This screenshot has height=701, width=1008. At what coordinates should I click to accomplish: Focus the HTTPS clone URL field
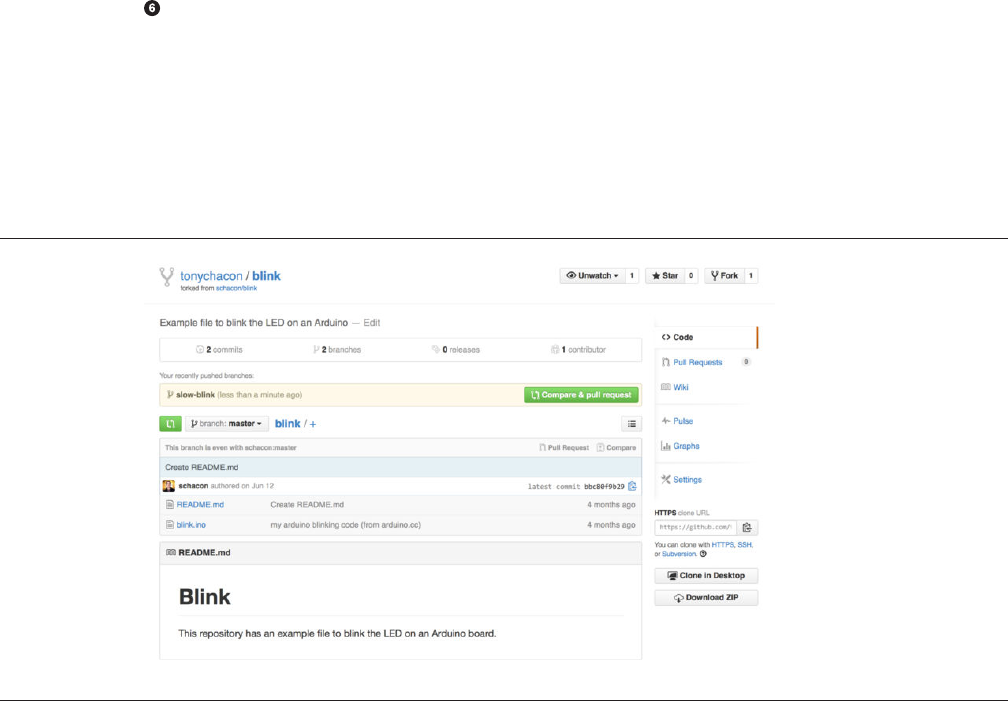(696, 527)
